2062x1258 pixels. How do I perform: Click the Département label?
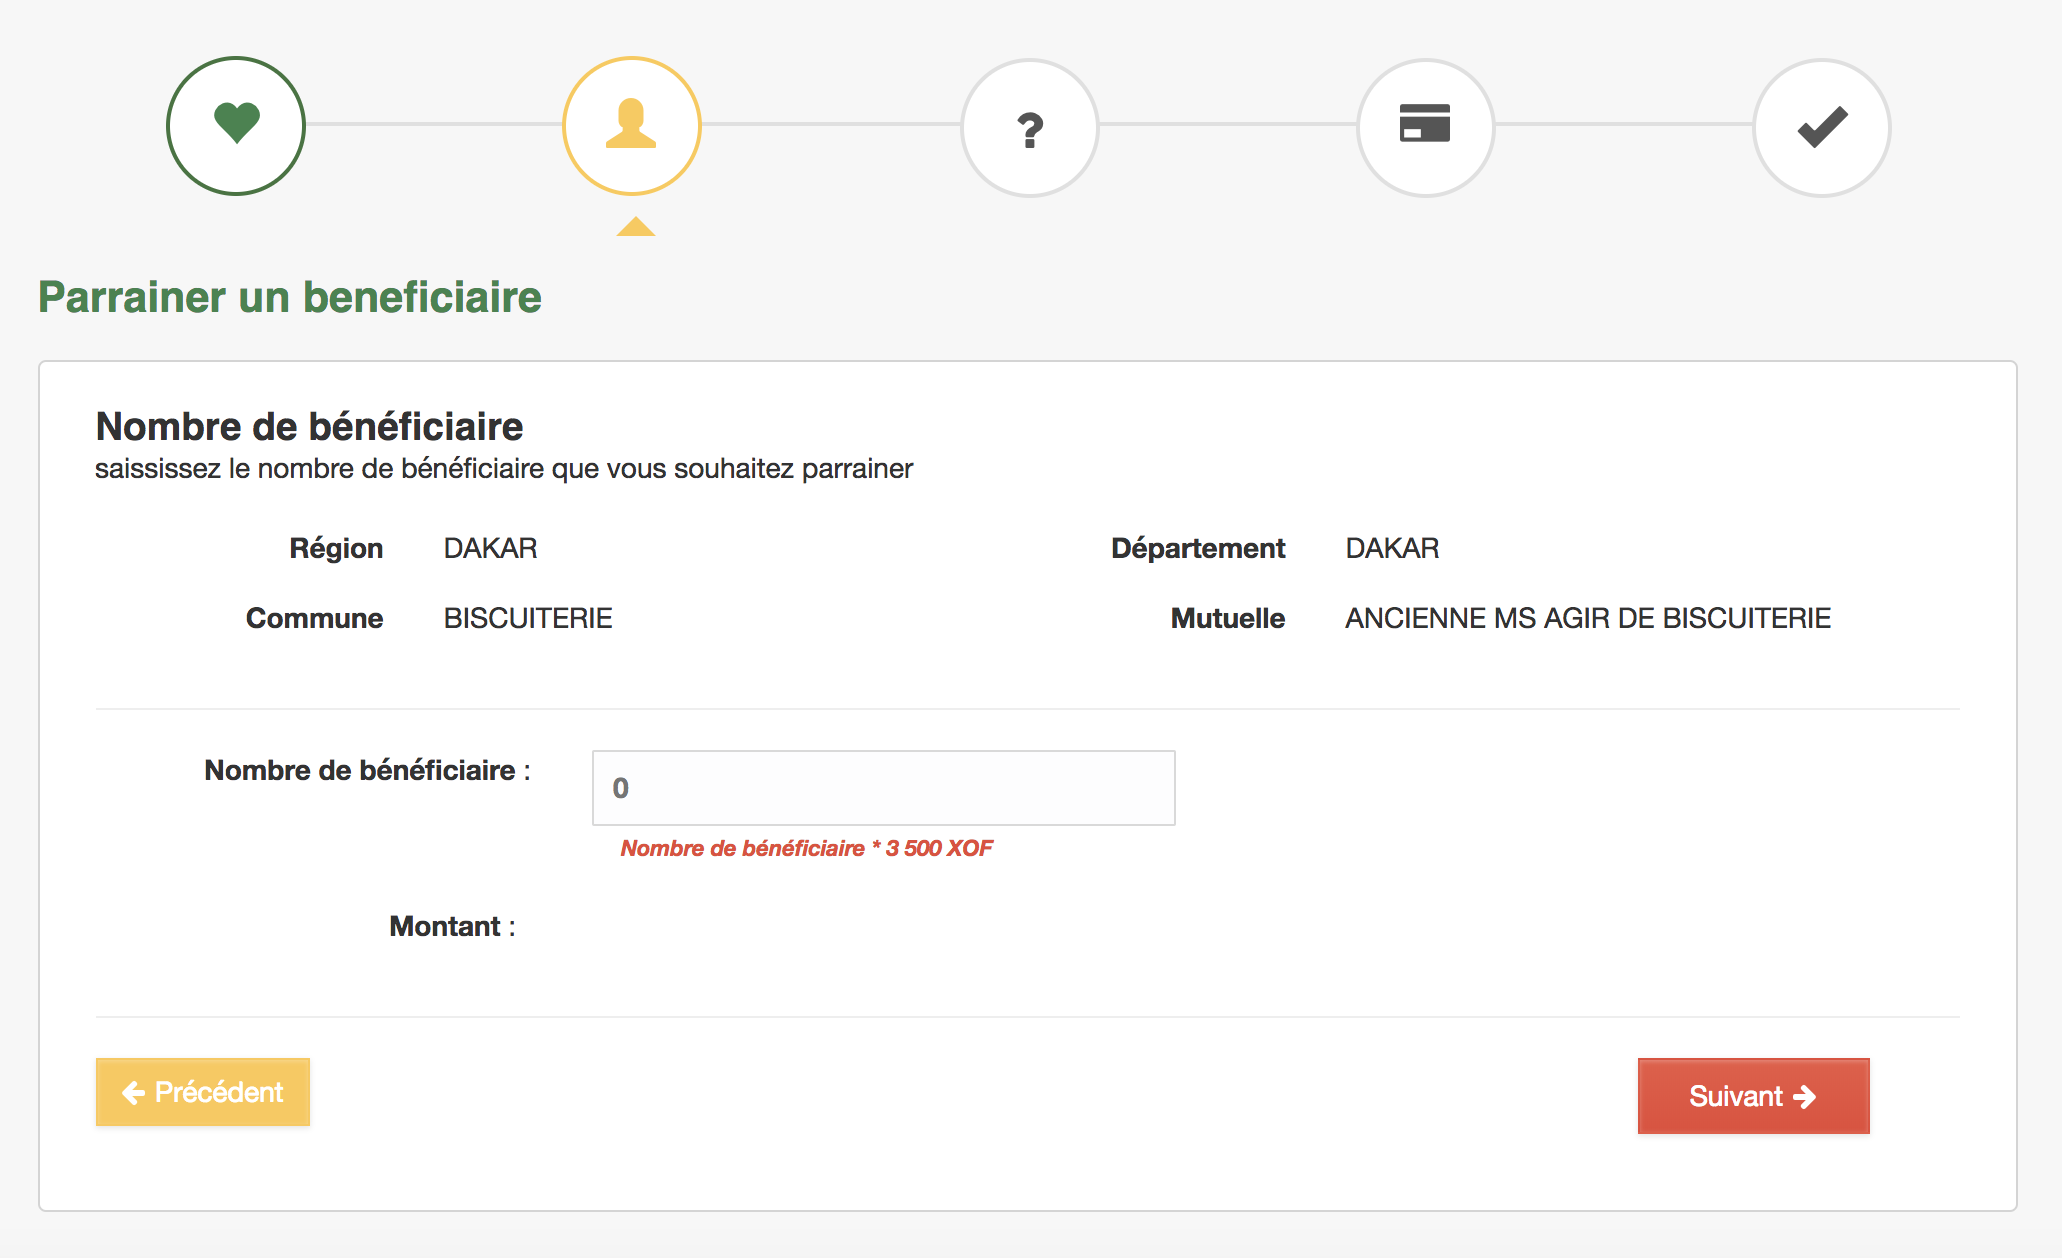pyautogui.click(x=1197, y=548)
